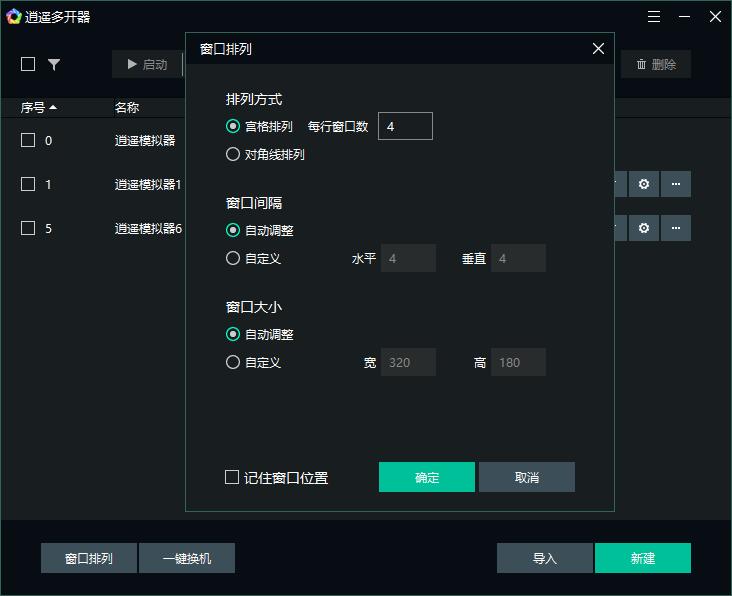This screenshot has width=732, height=596.
Task: Click the 一键换机 button
Action: pyautogui.click(x=187, y=559)
